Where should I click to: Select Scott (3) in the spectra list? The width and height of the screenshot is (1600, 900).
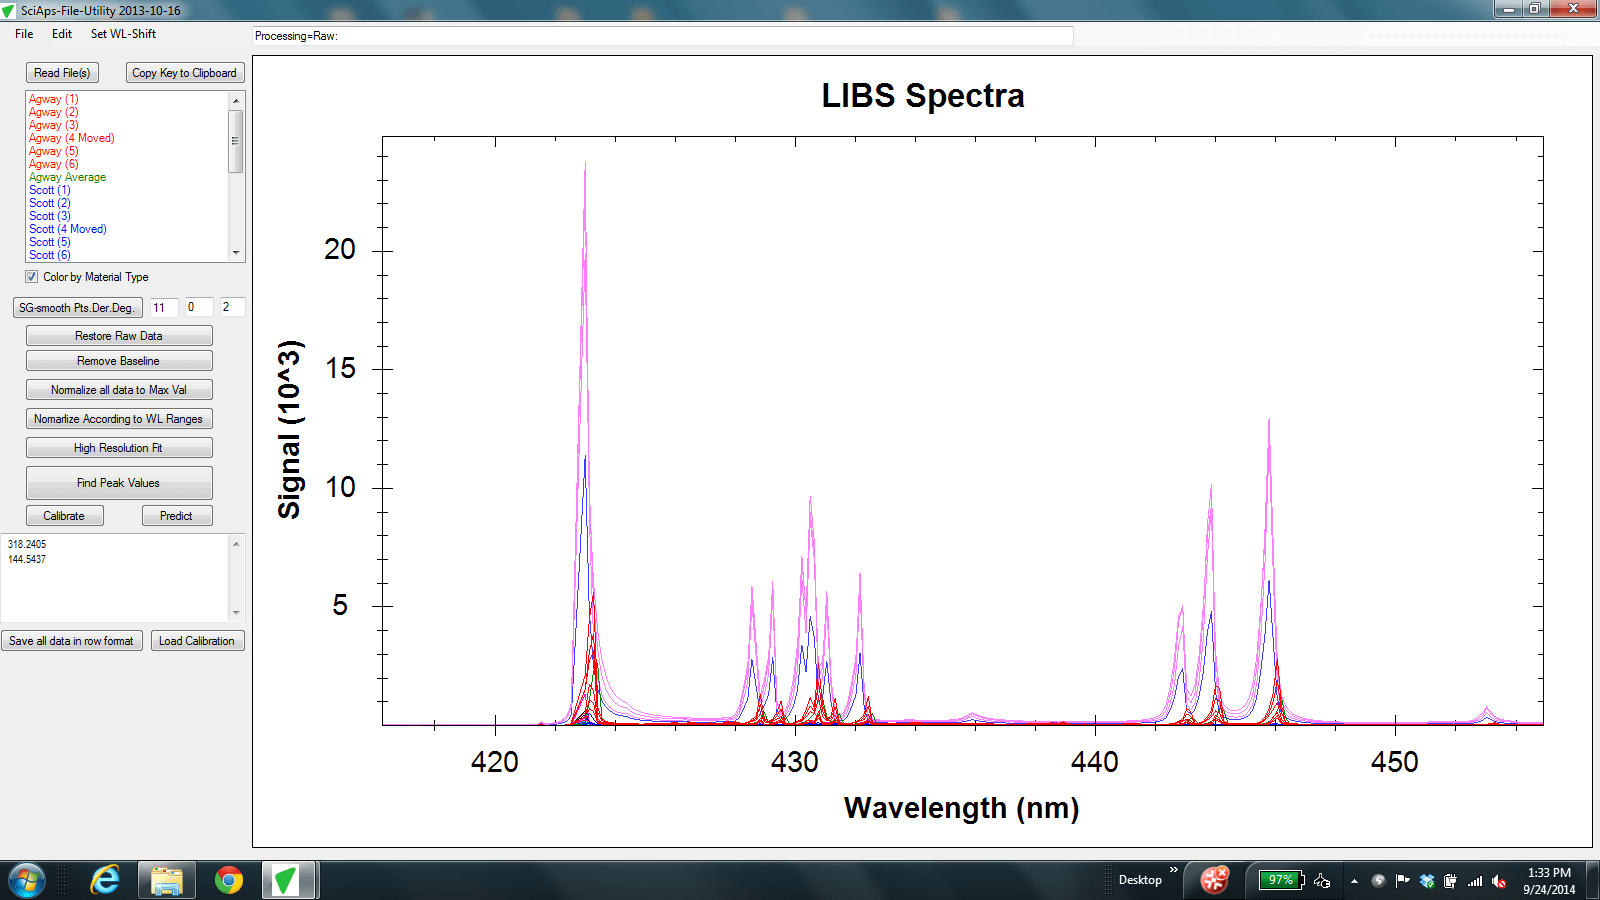(50, 216)
